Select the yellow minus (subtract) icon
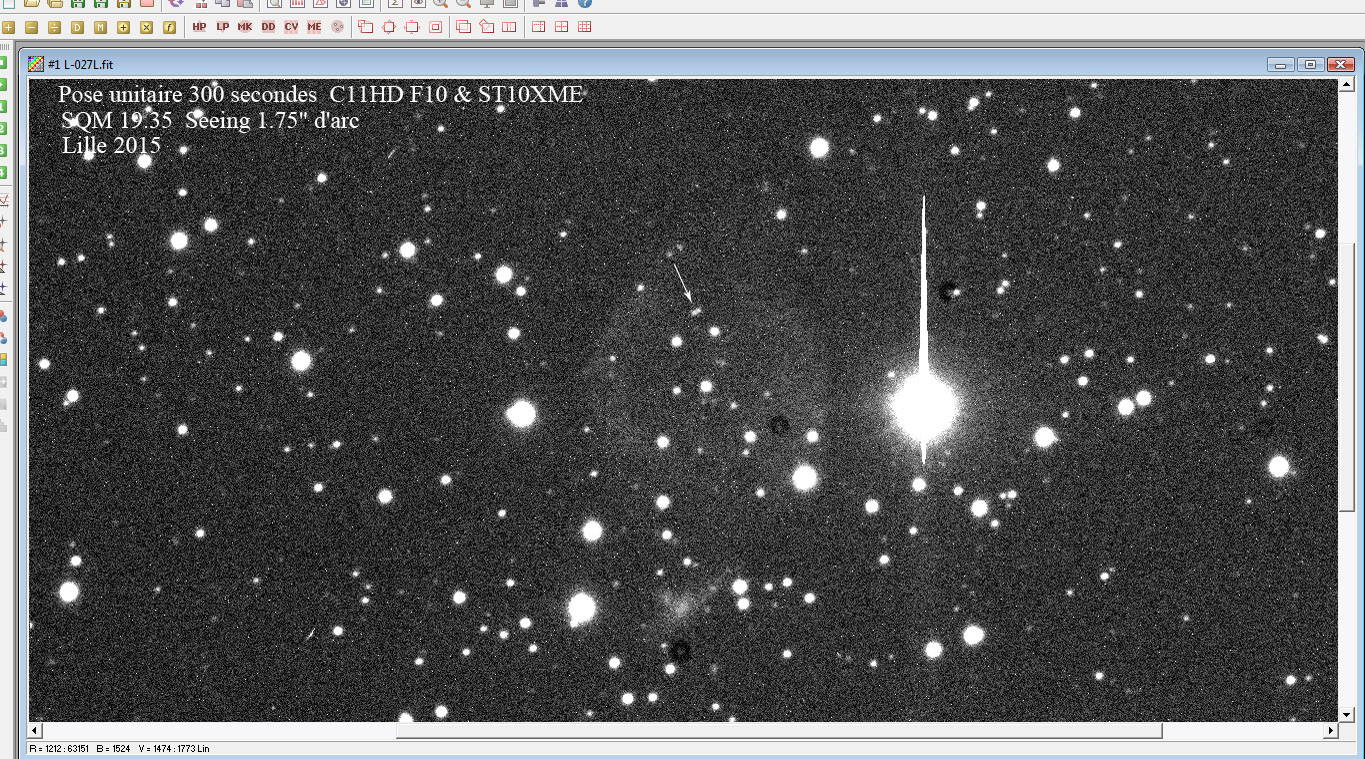 pyautogui.click(x=32, y=27)
